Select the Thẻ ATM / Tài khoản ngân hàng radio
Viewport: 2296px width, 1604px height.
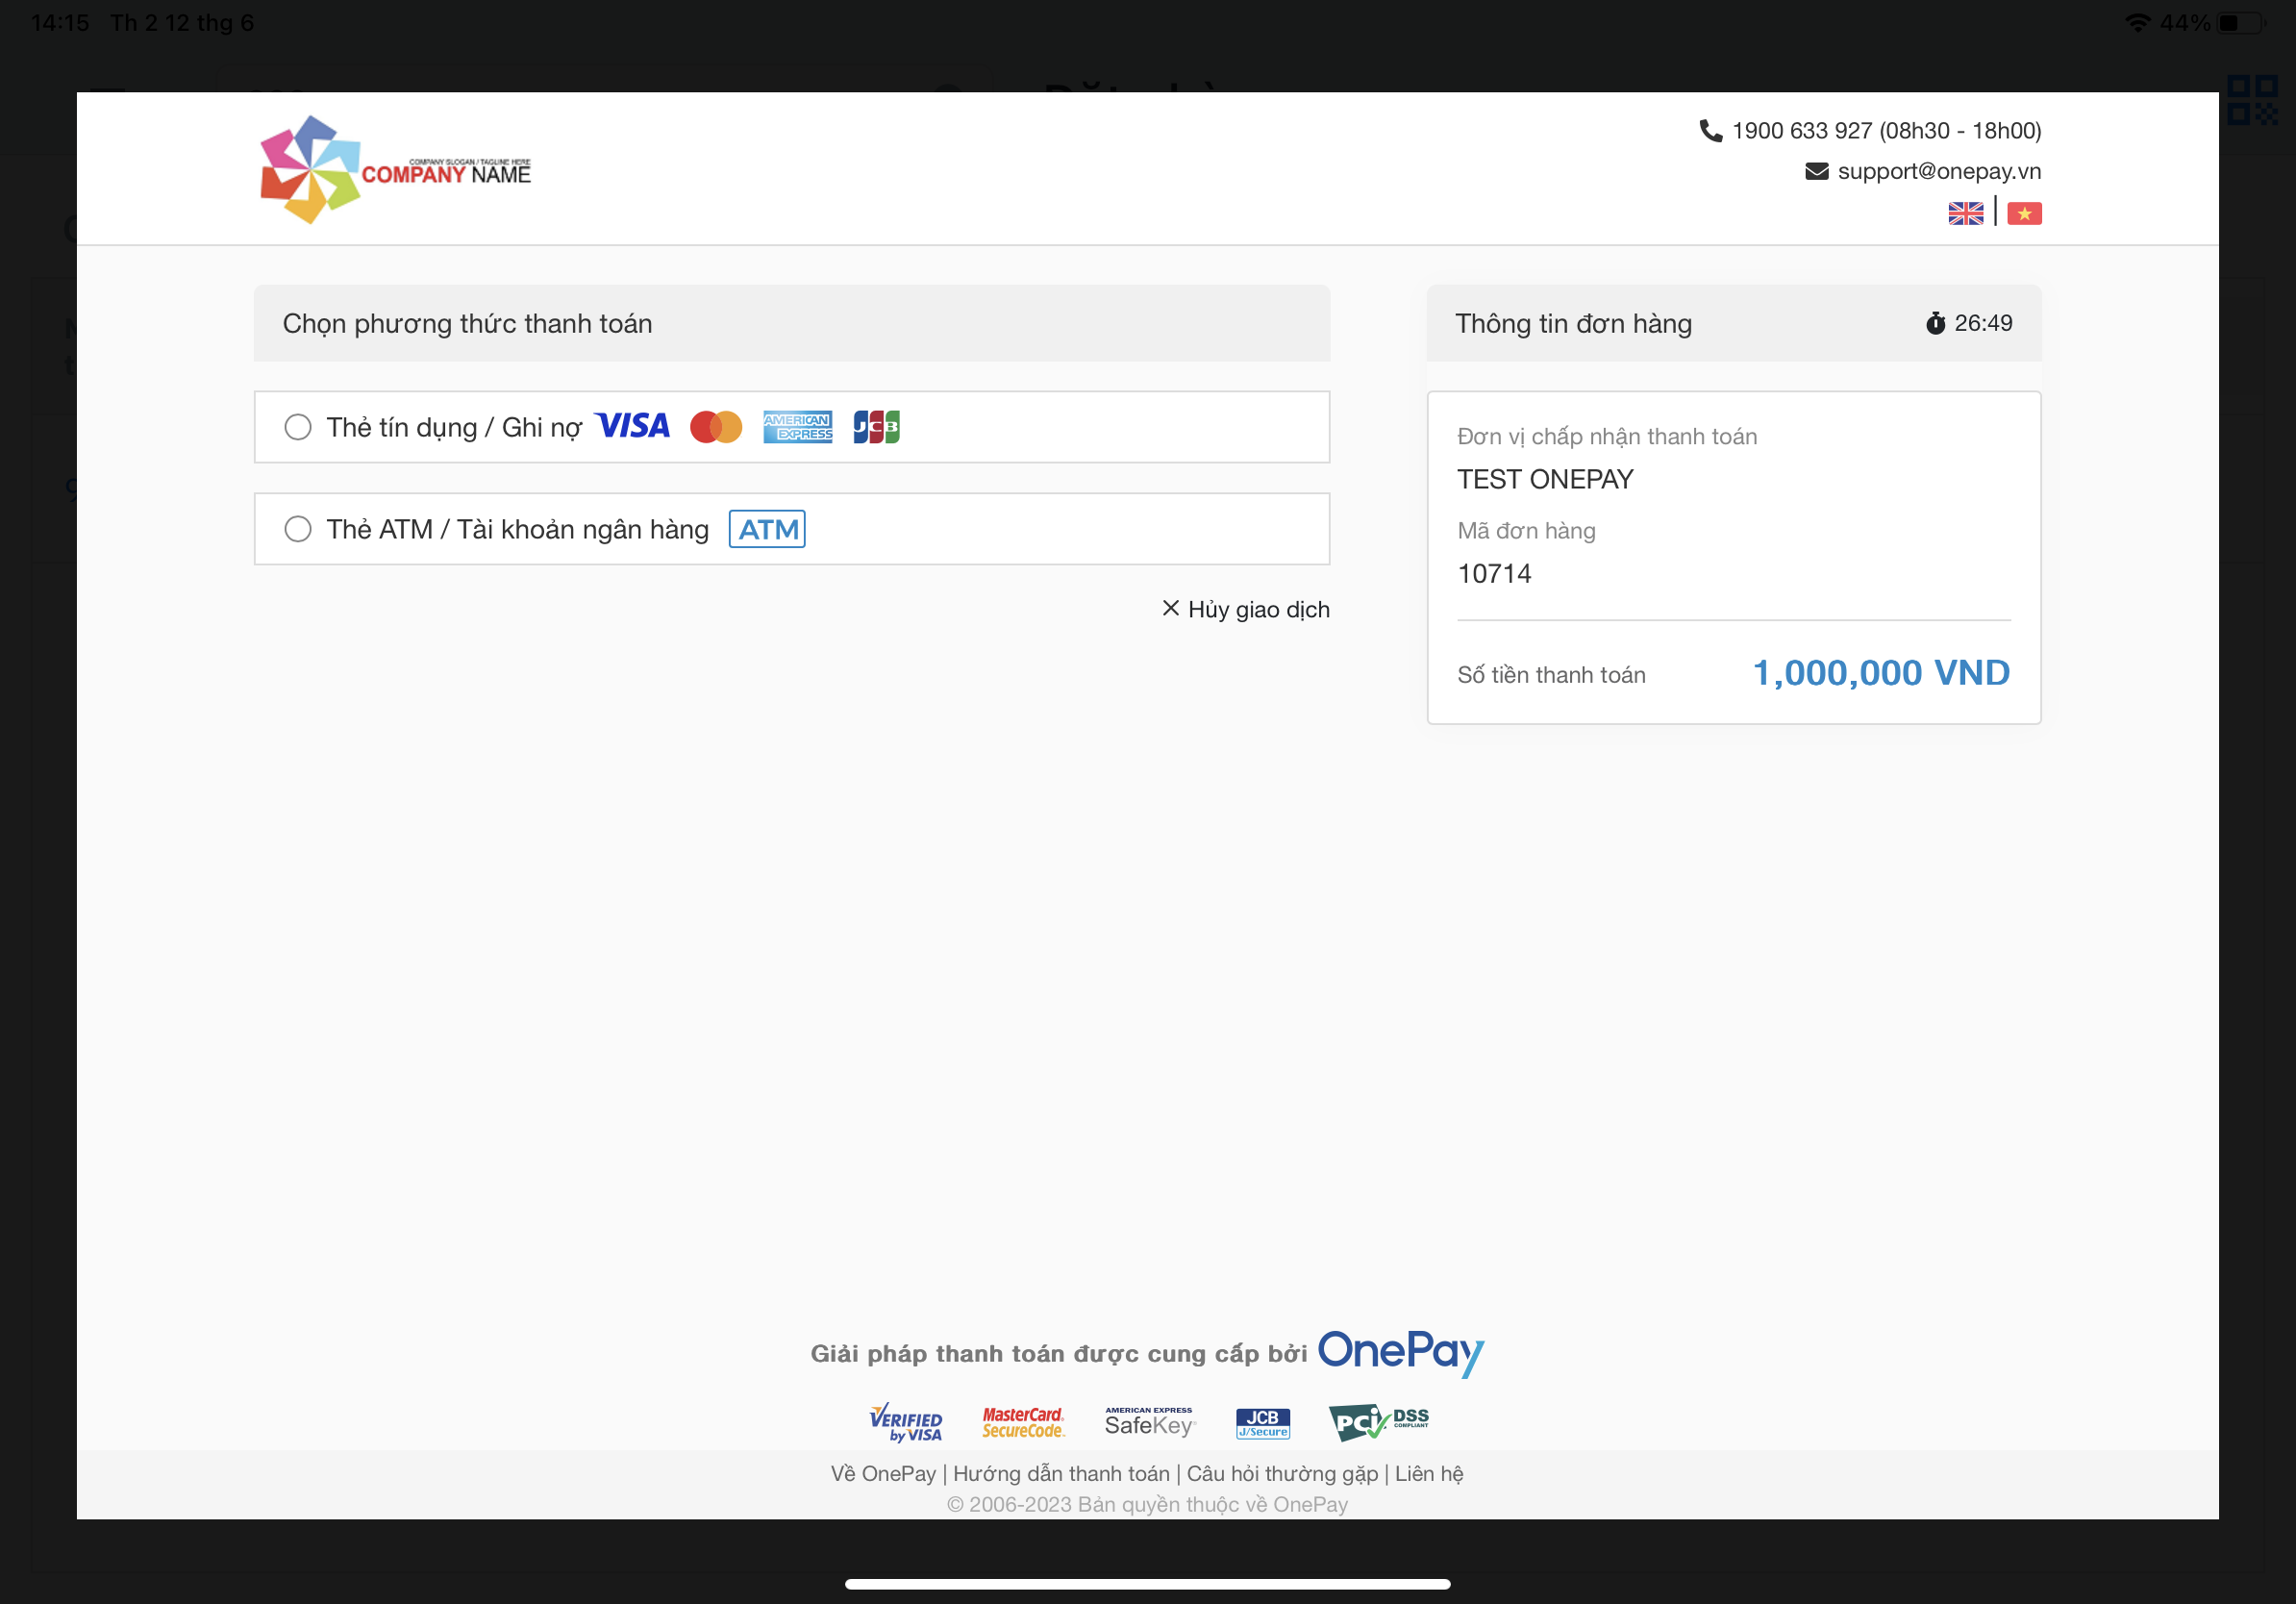click(298, 529)
